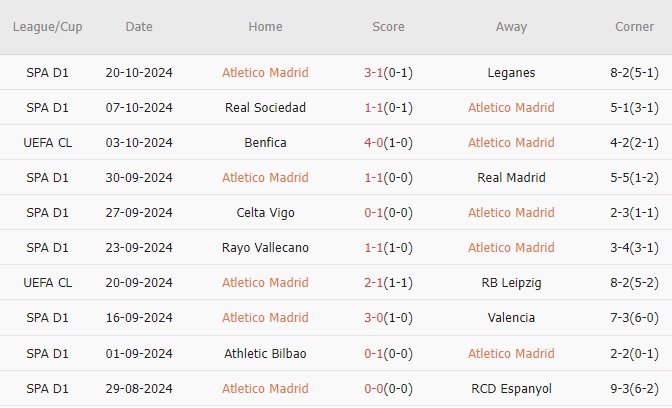
Task: Click the Real Madrid away team
Action: pyautogui.click(x=511, y=177)
